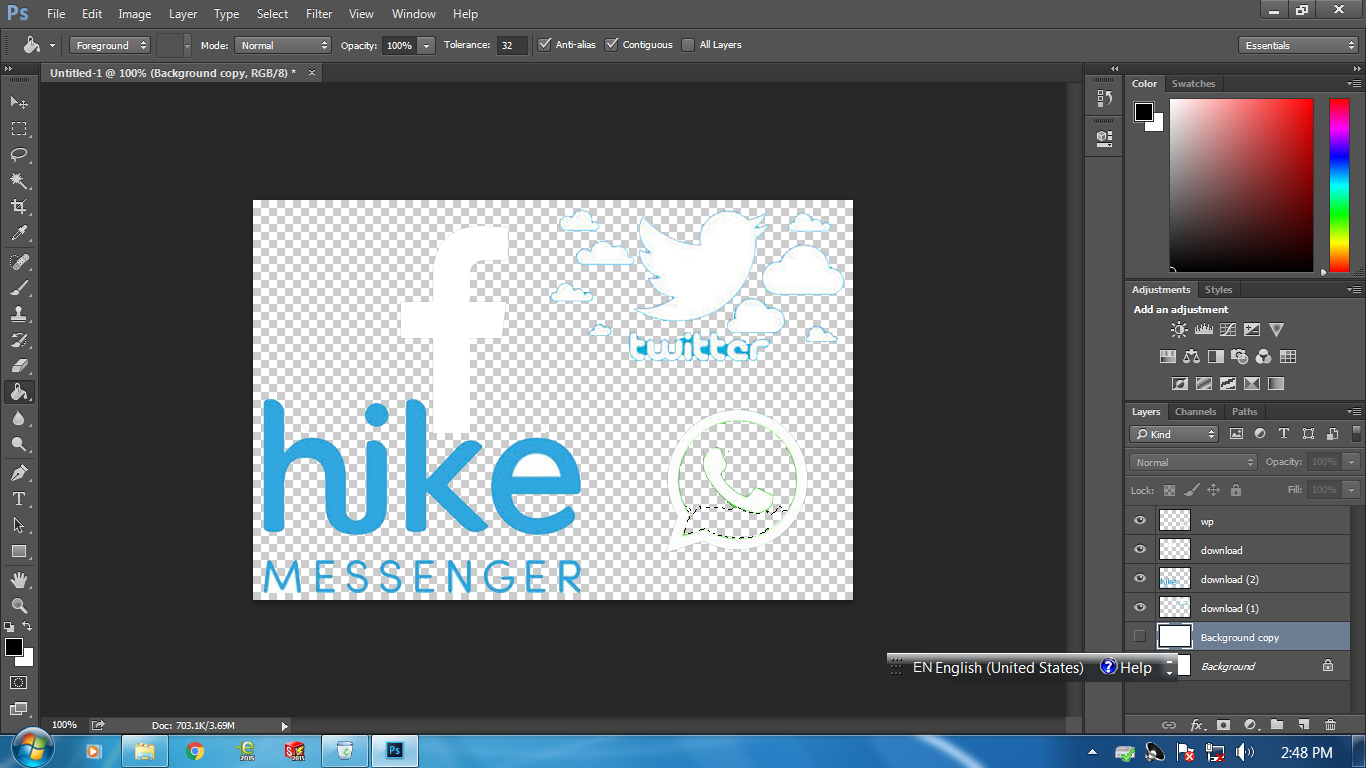
Task: Open the layer blend mode dropdown
Action: click(1193, 462)
